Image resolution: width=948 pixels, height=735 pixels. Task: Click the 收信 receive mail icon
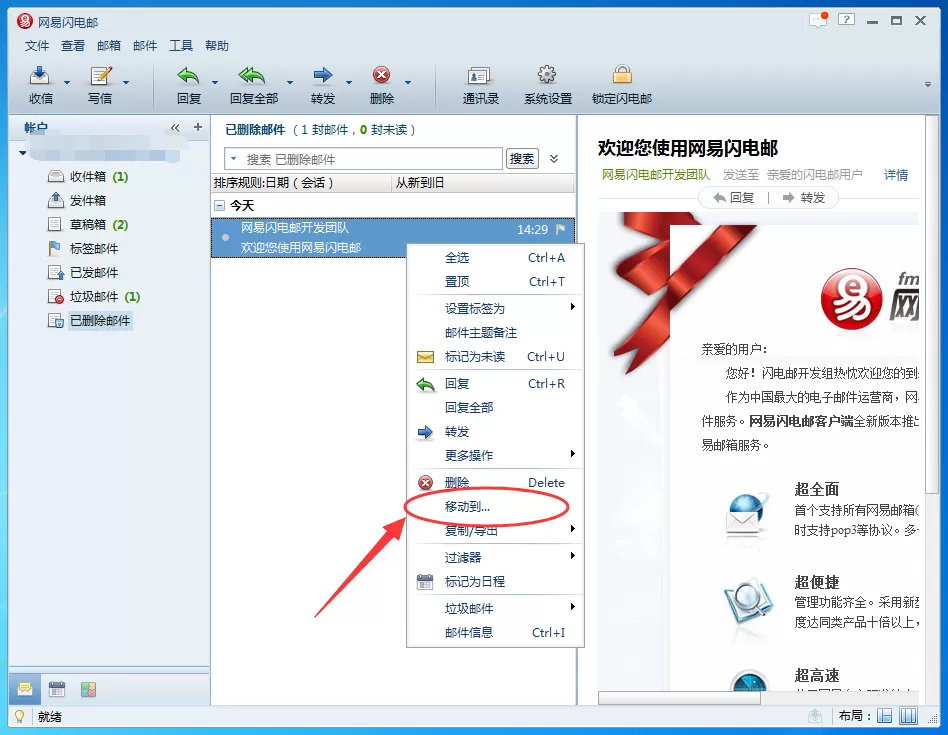click(x=40, y=76)
